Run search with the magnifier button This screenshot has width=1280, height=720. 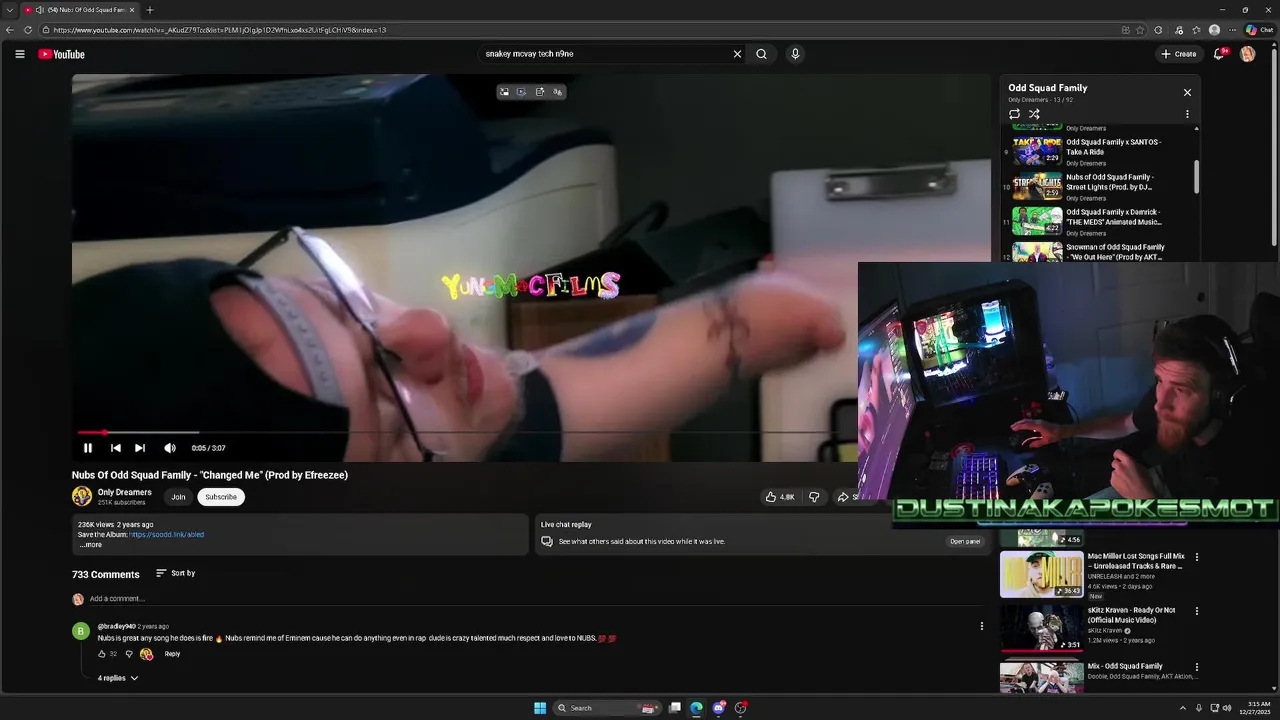point(761,54)
